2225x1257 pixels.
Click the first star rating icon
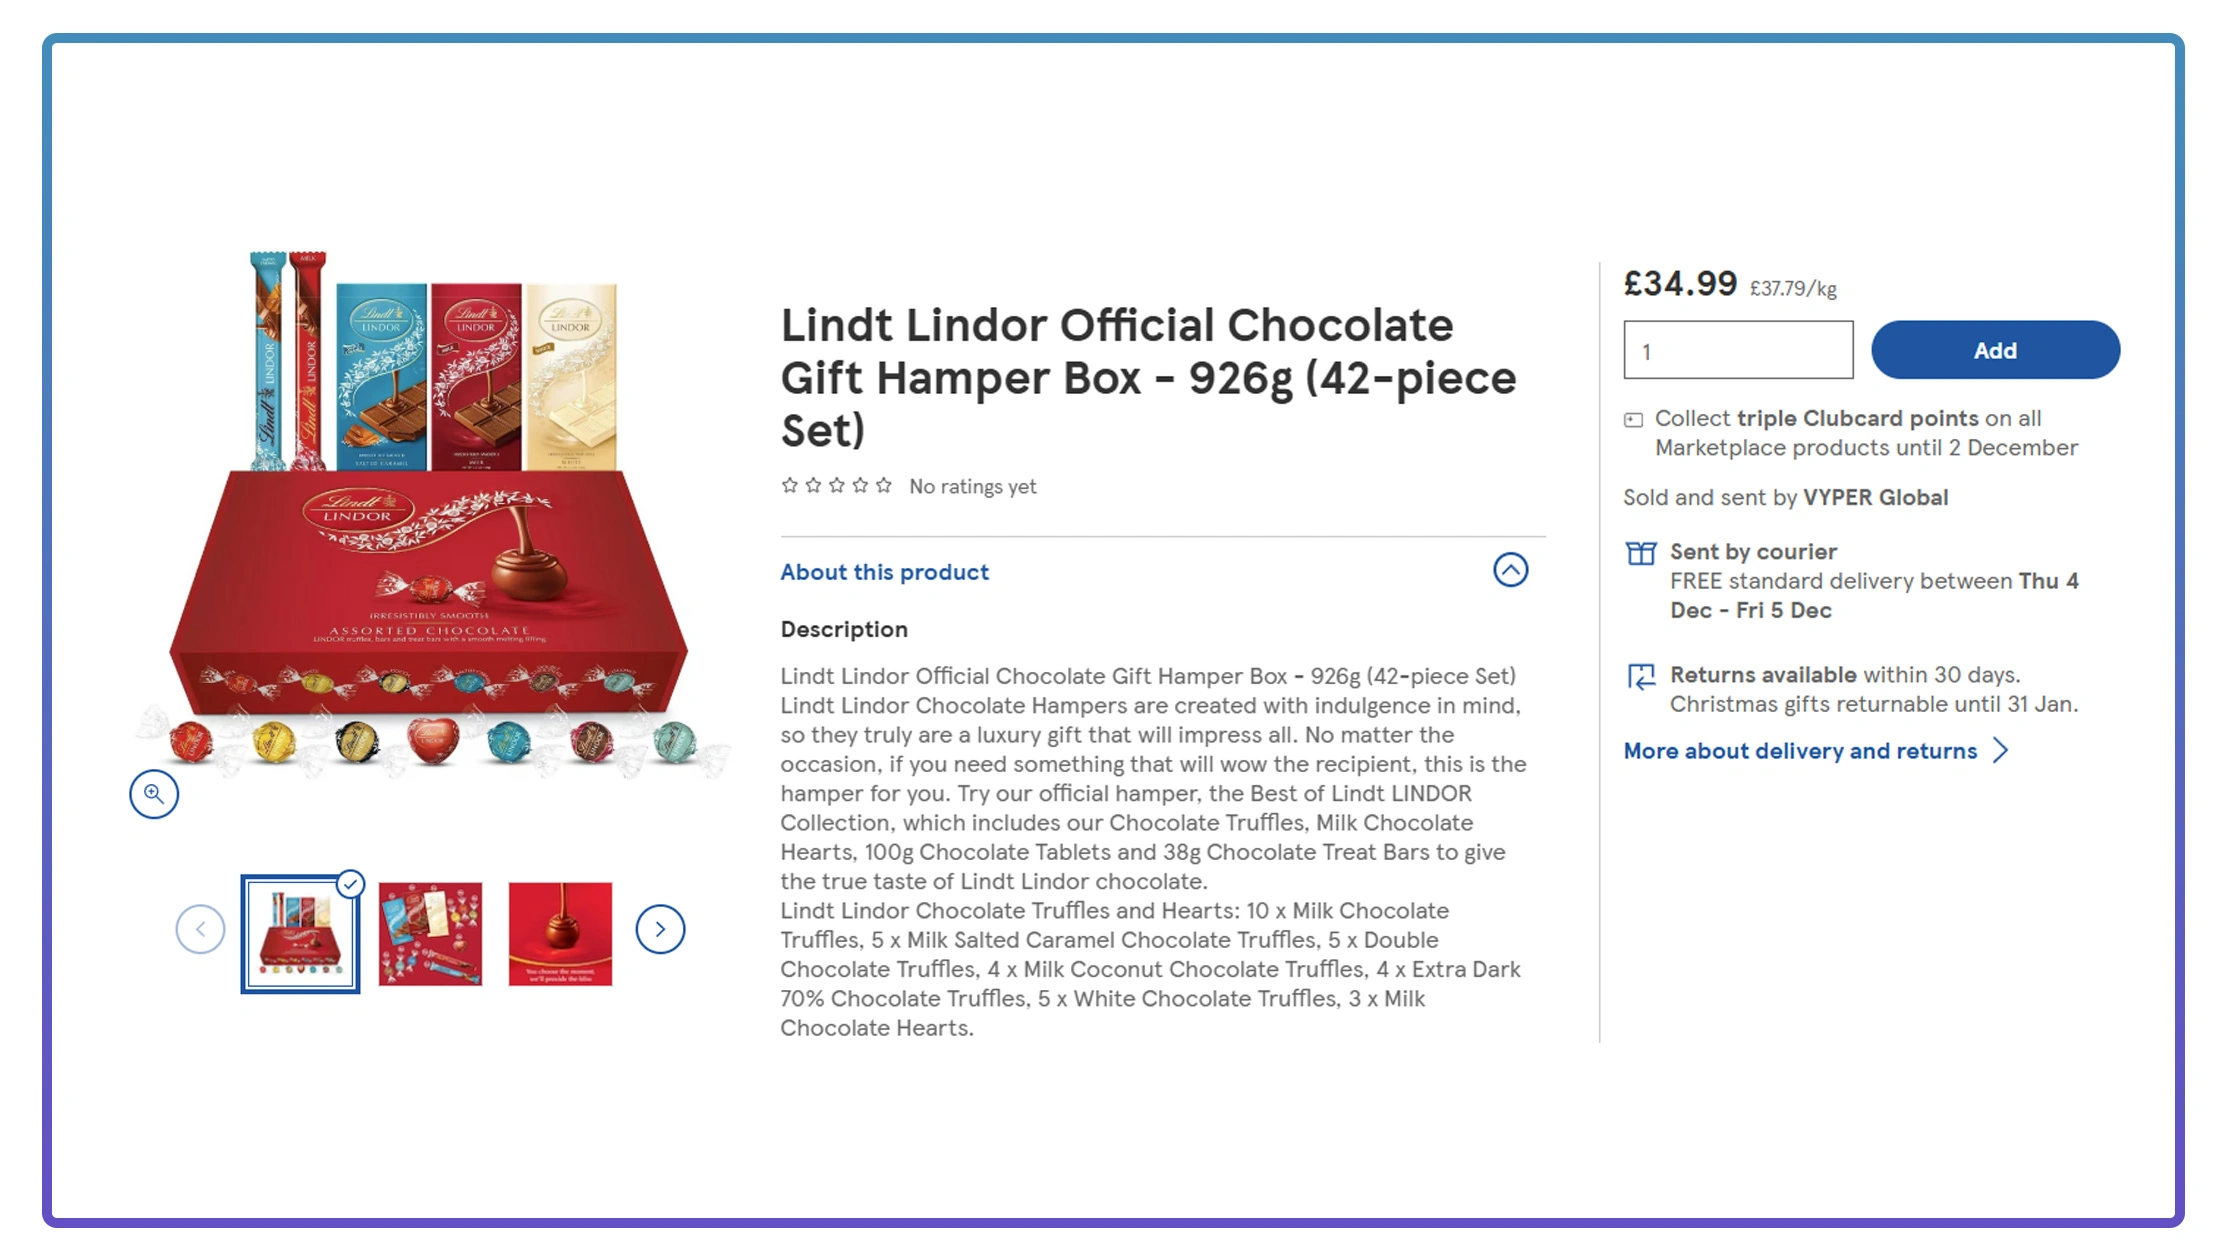(789, 486)
